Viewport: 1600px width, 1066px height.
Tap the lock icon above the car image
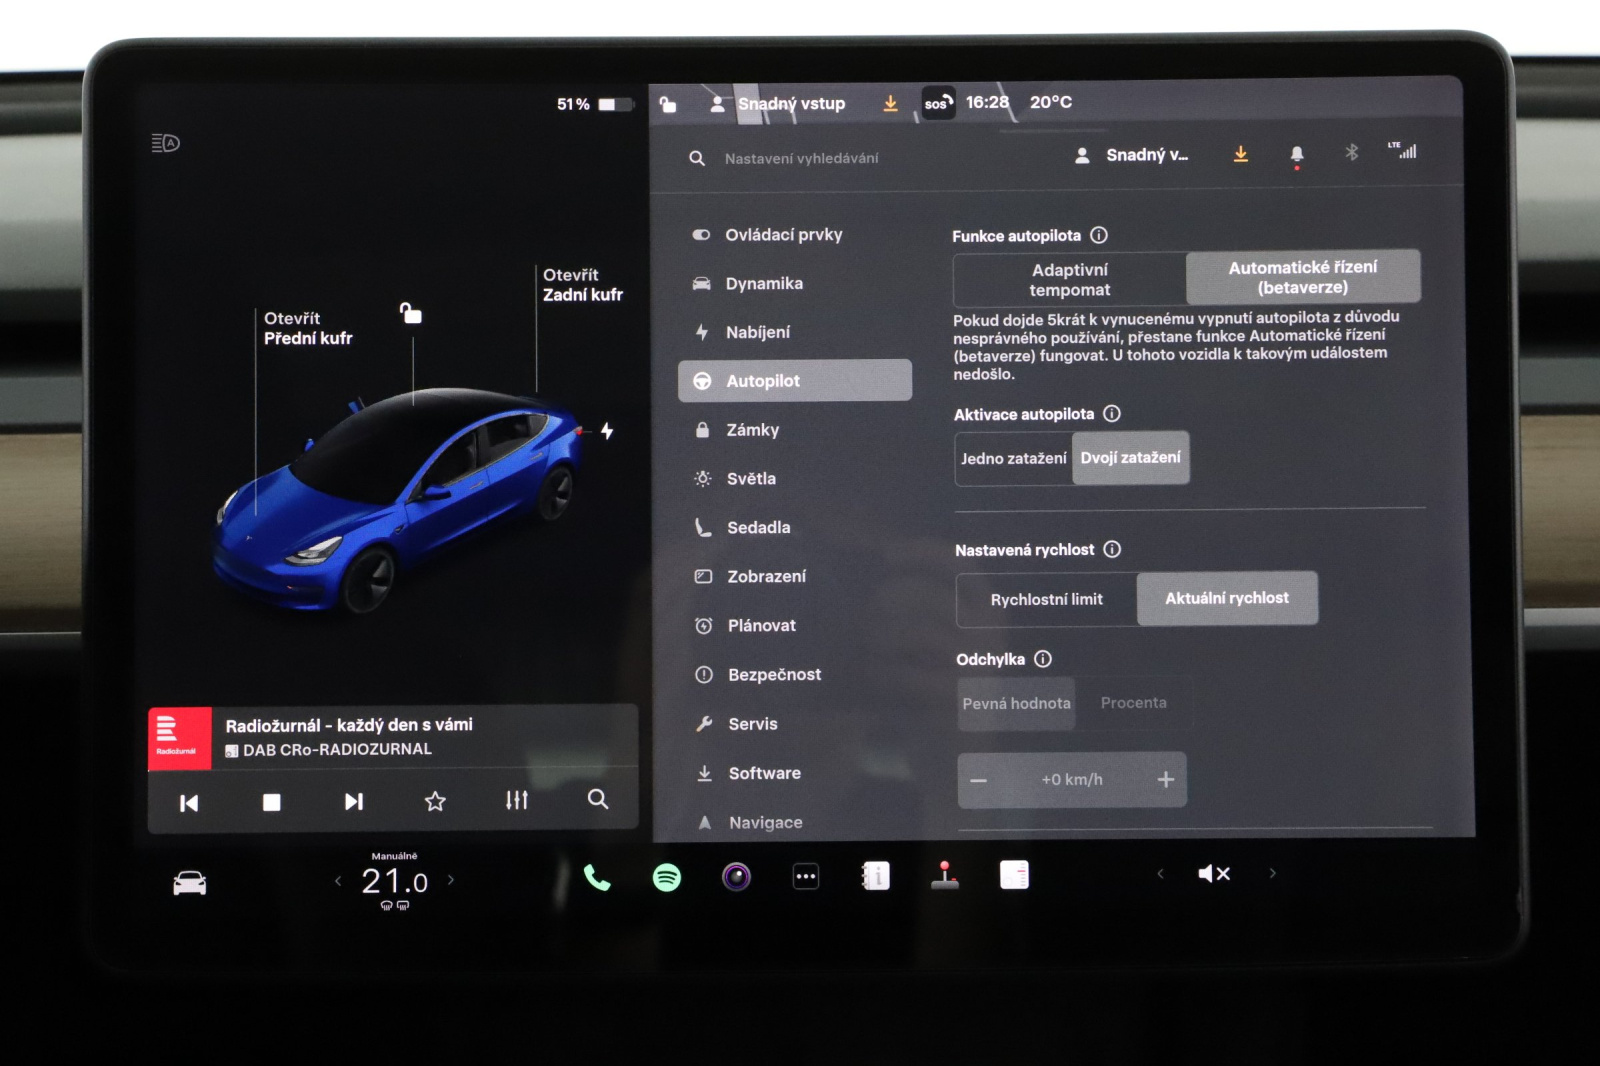click(x=410, y=313)
